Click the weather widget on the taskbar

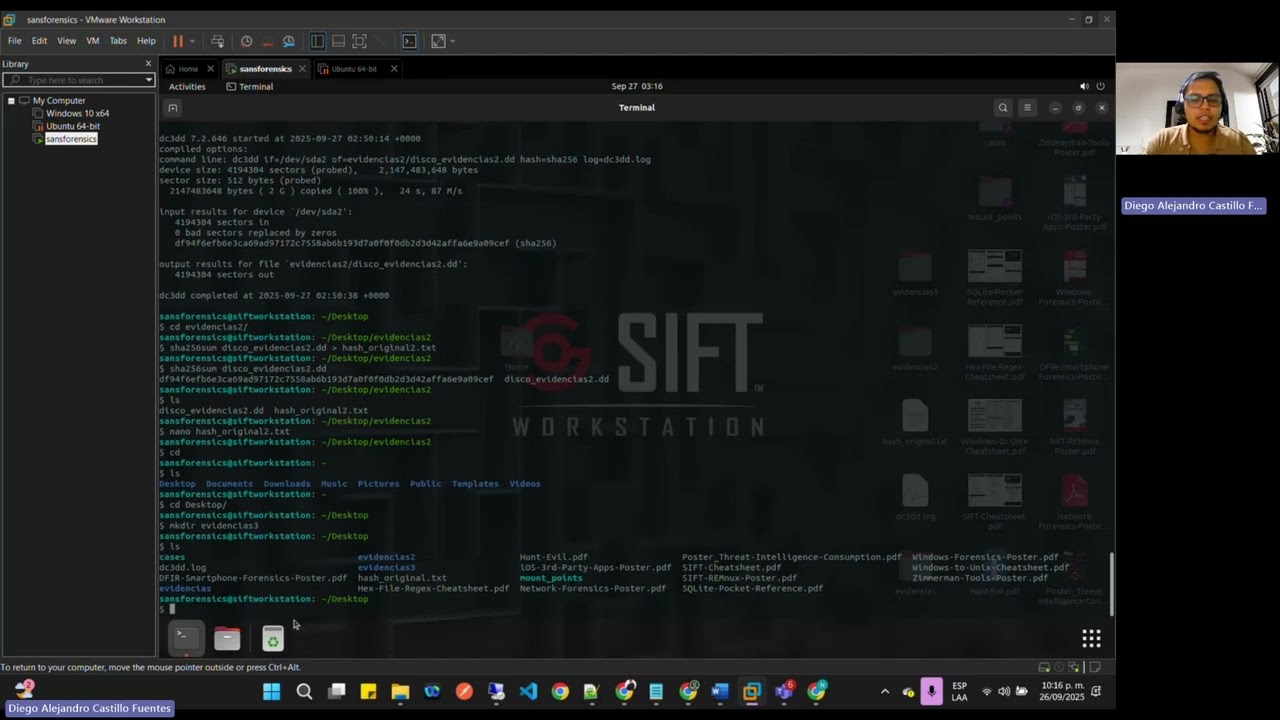pyautogui.click(x=24, y=690)
